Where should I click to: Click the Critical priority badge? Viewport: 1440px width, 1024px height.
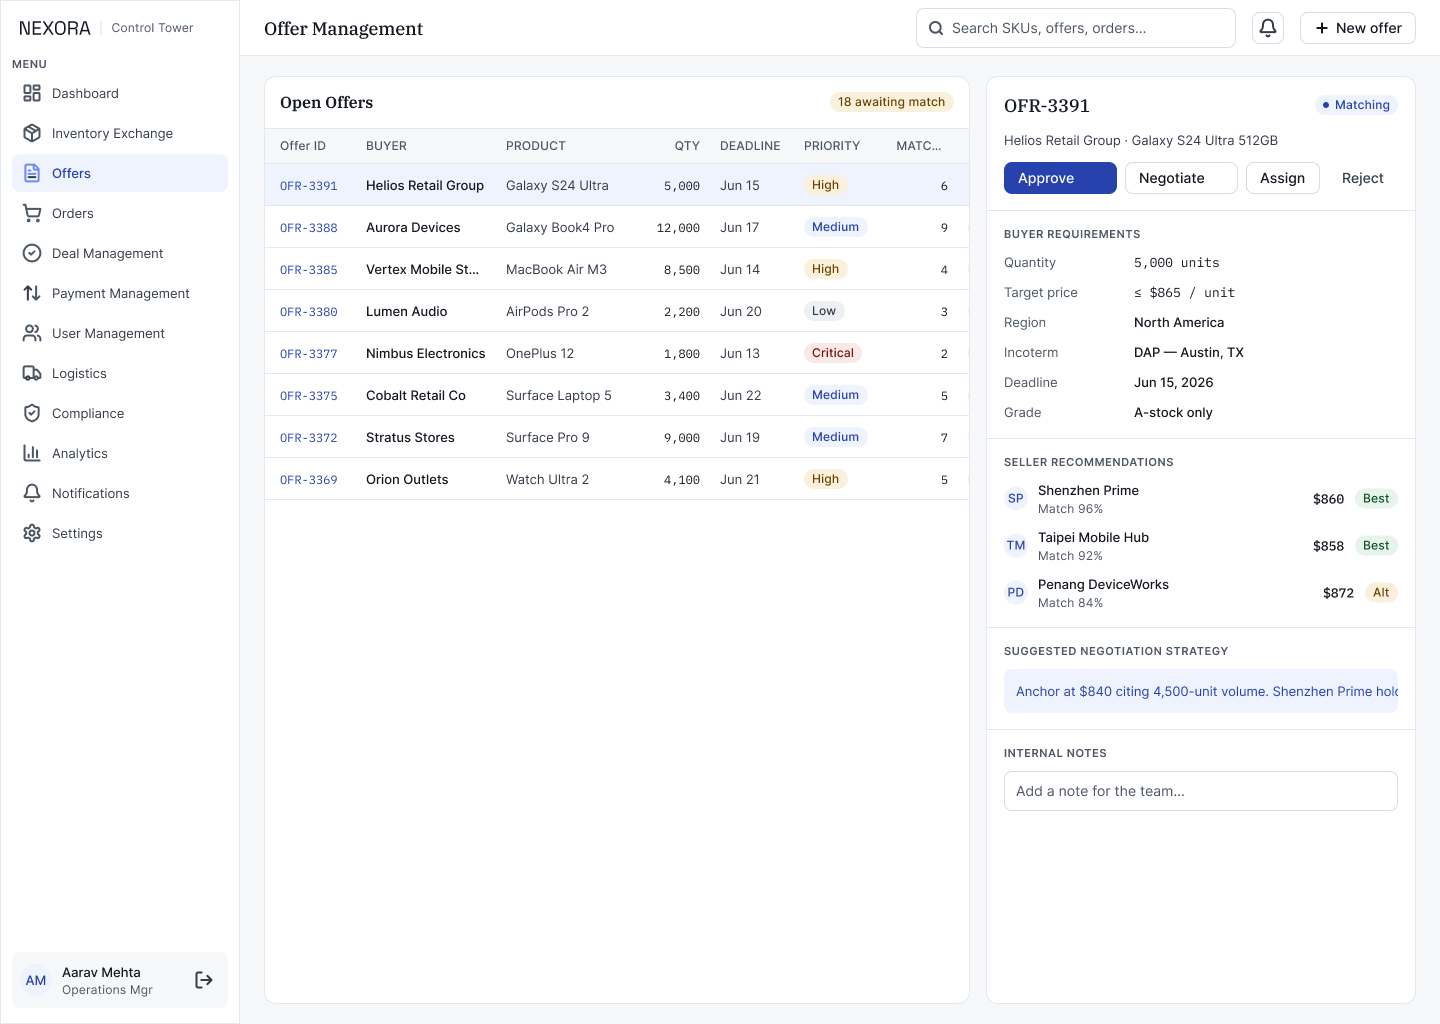pyautogui.click(x=833, y=353)
